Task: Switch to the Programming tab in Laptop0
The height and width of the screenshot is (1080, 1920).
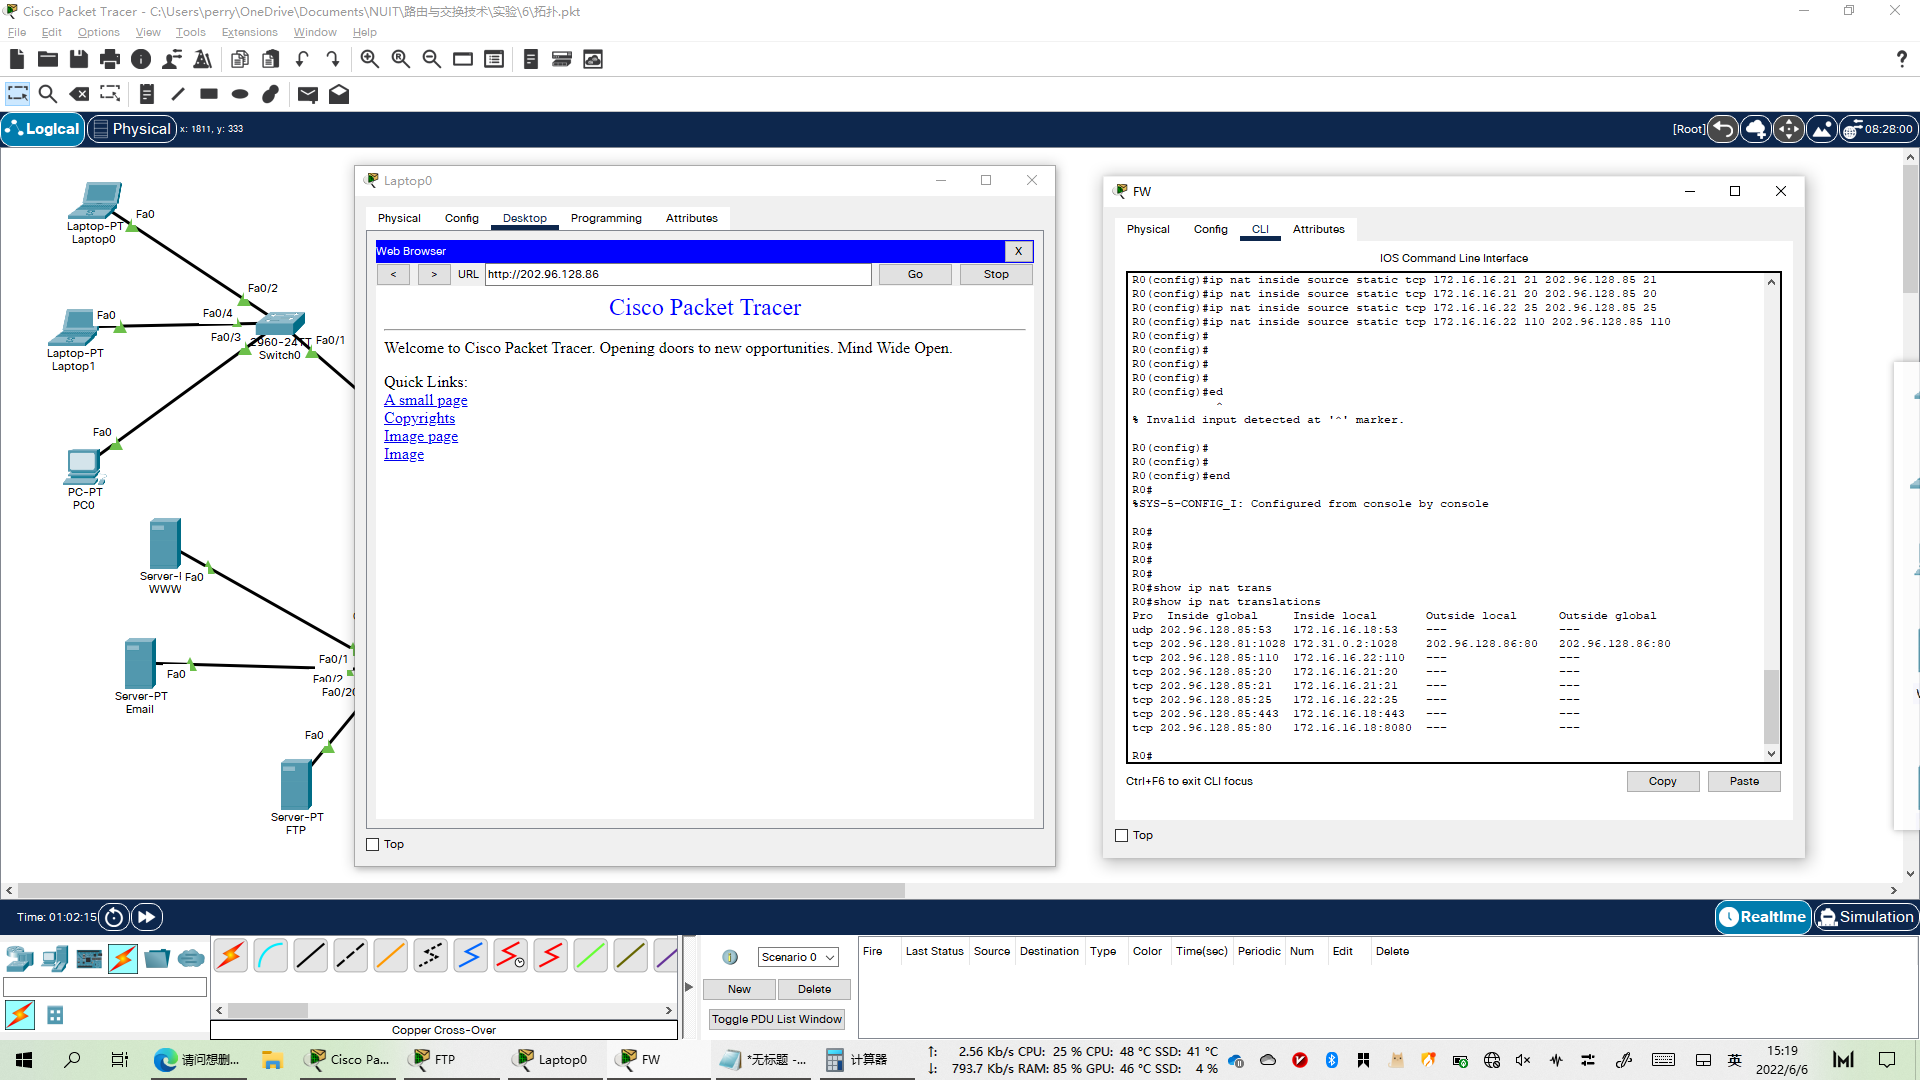Action: pos(606,218)
